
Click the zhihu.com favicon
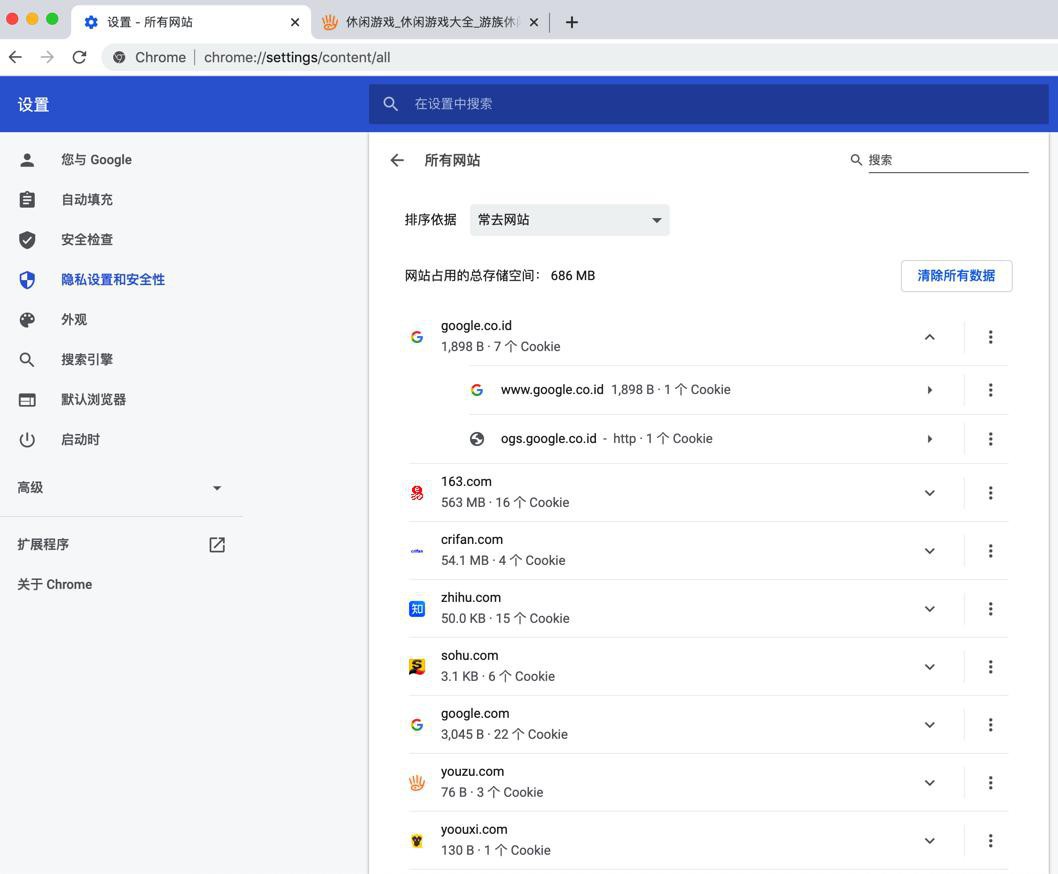[x=417, y=609]
